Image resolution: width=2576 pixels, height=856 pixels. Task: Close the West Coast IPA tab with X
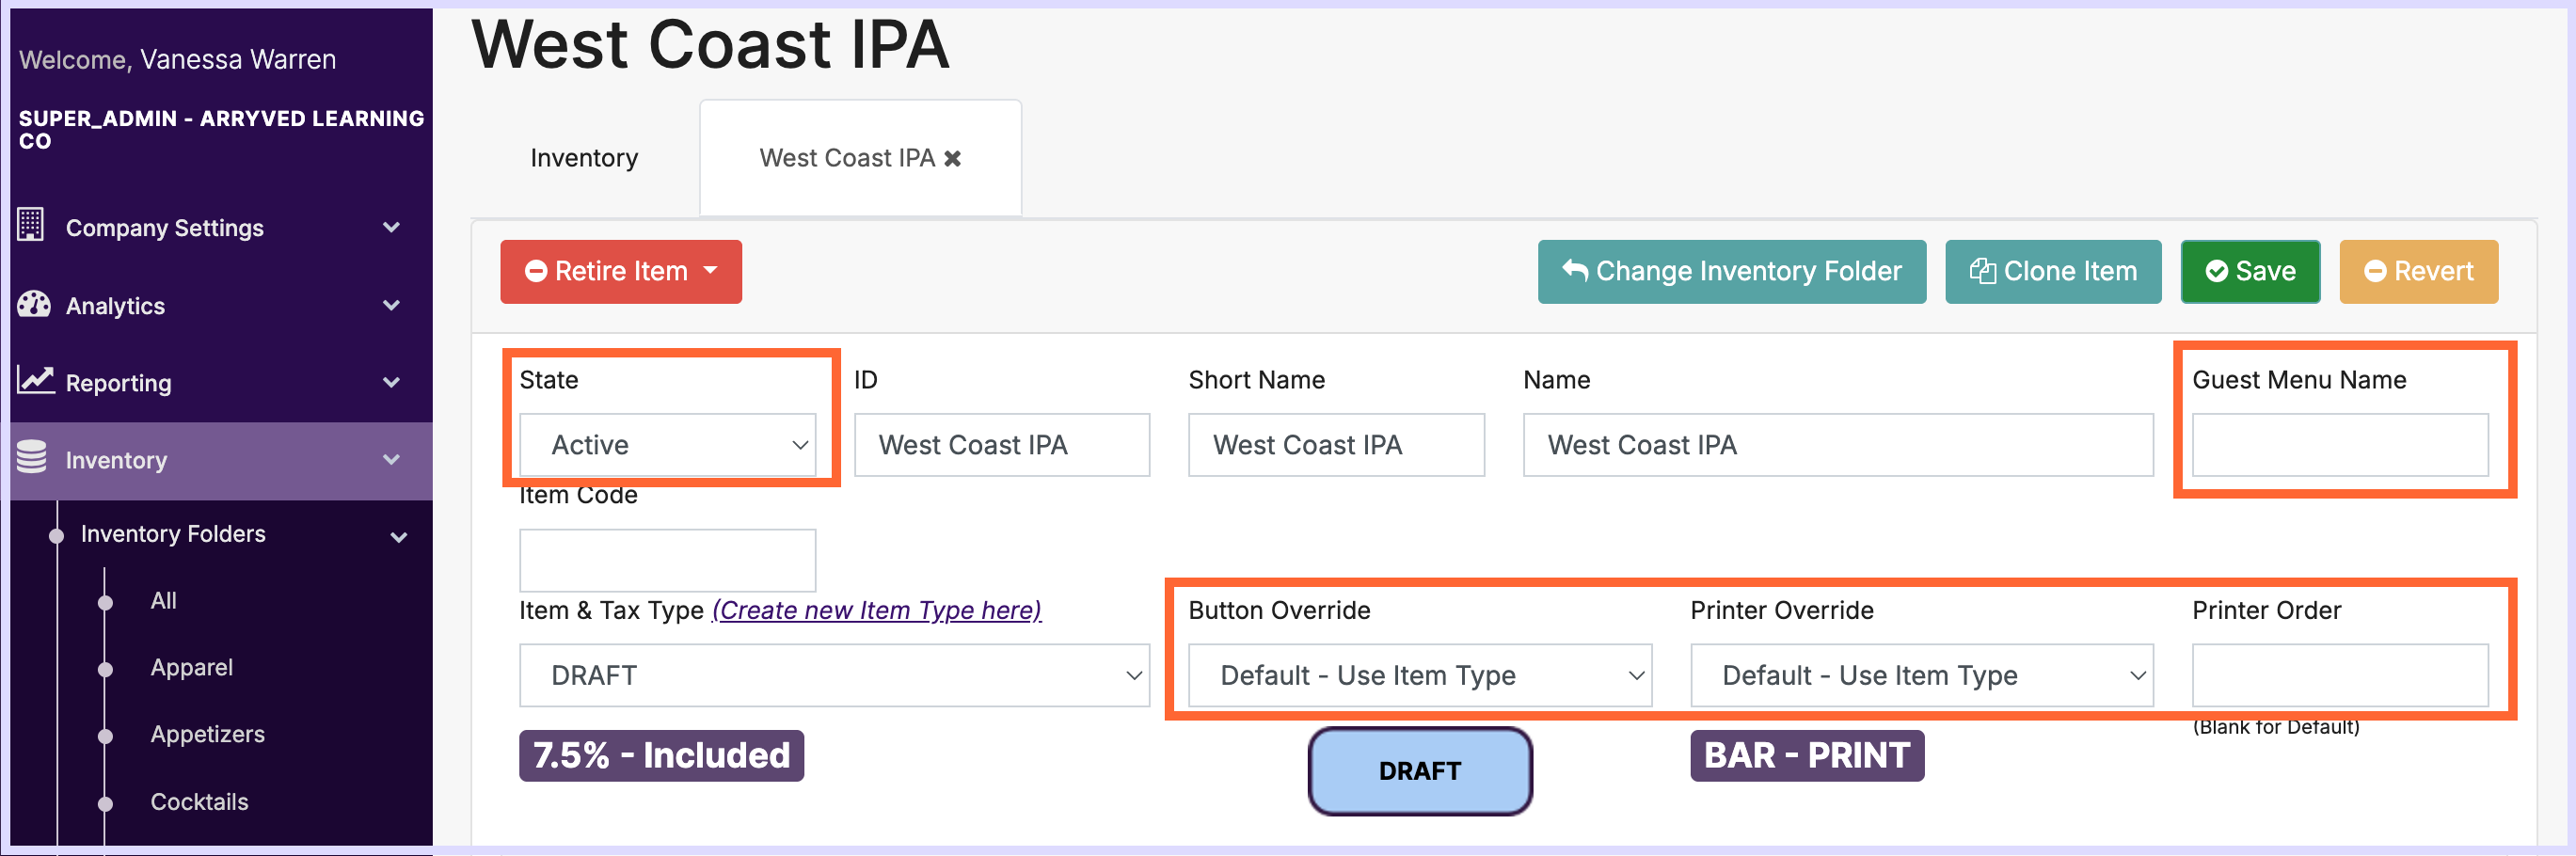click(953, 158)
